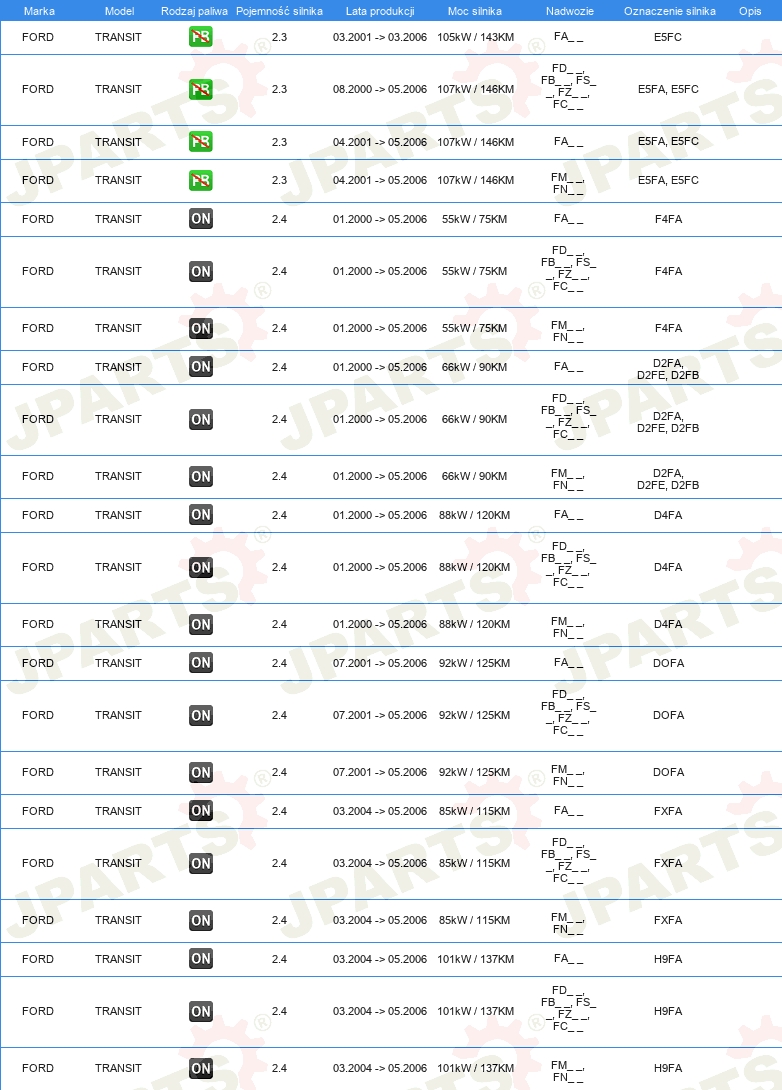
Task: Select engine code DOFA in the FA__ body row
Action: click(x=668, y=663)
